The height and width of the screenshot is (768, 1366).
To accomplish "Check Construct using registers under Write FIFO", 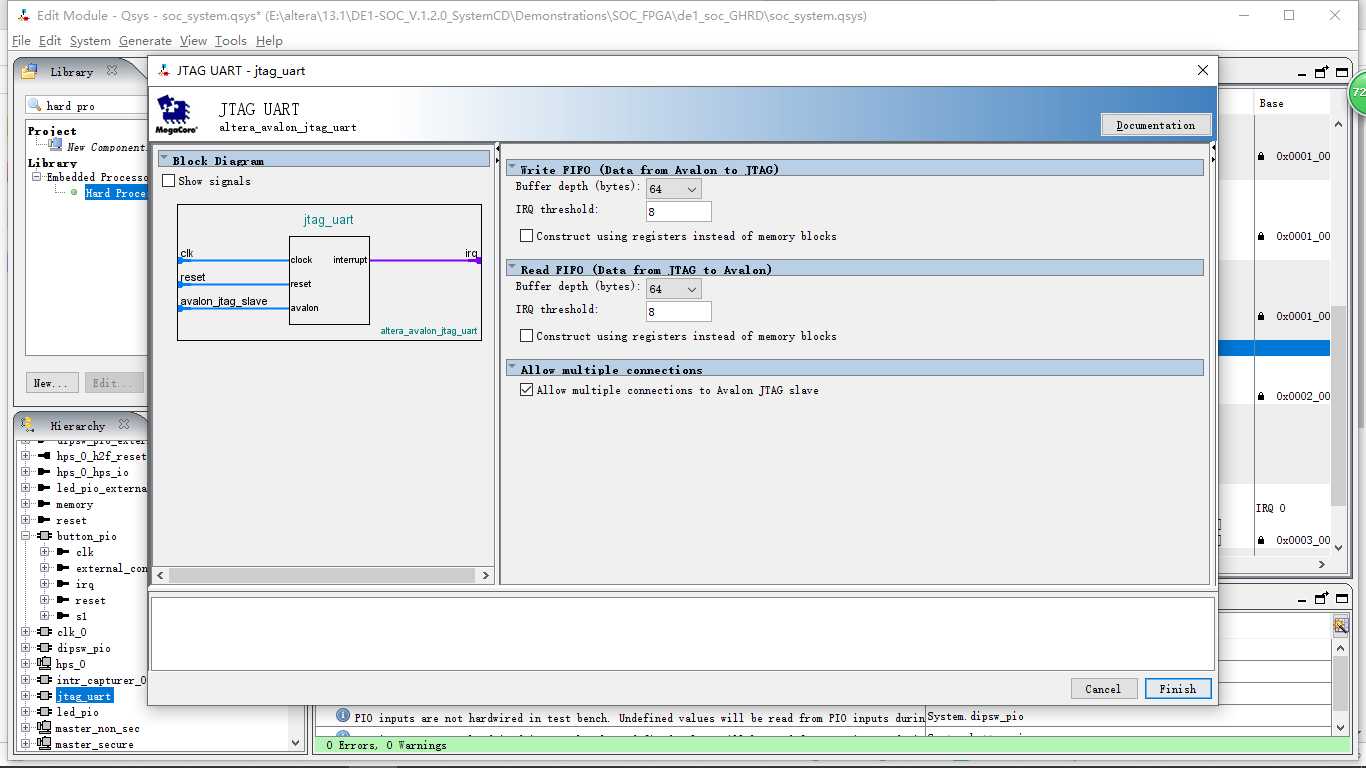I will point(526,236).
